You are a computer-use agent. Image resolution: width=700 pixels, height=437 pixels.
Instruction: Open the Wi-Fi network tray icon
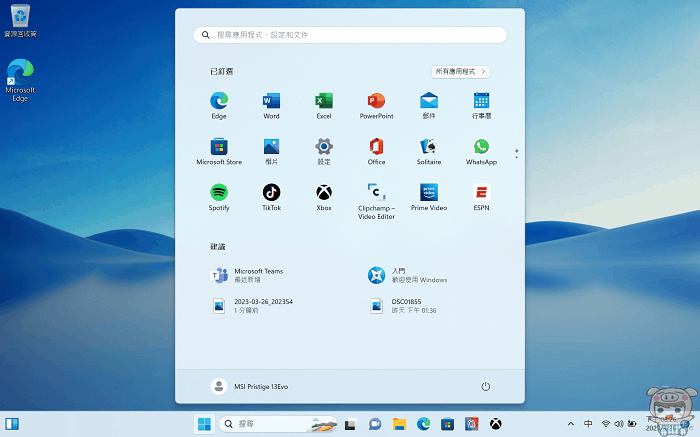click(x=605, y=424)
